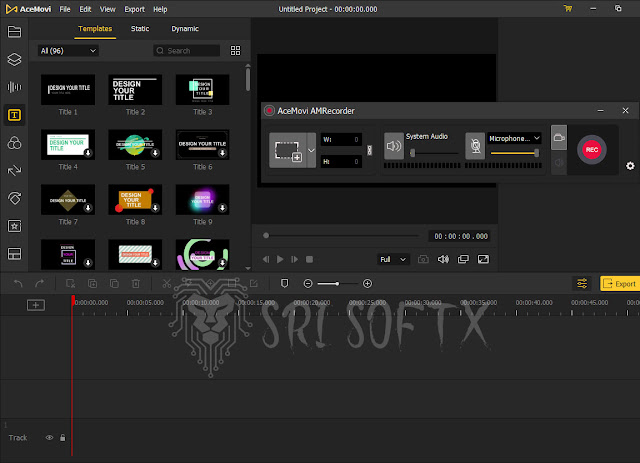Click the W width field in AMRecorder
The image size is (640, 463).
tap(341, 140)
